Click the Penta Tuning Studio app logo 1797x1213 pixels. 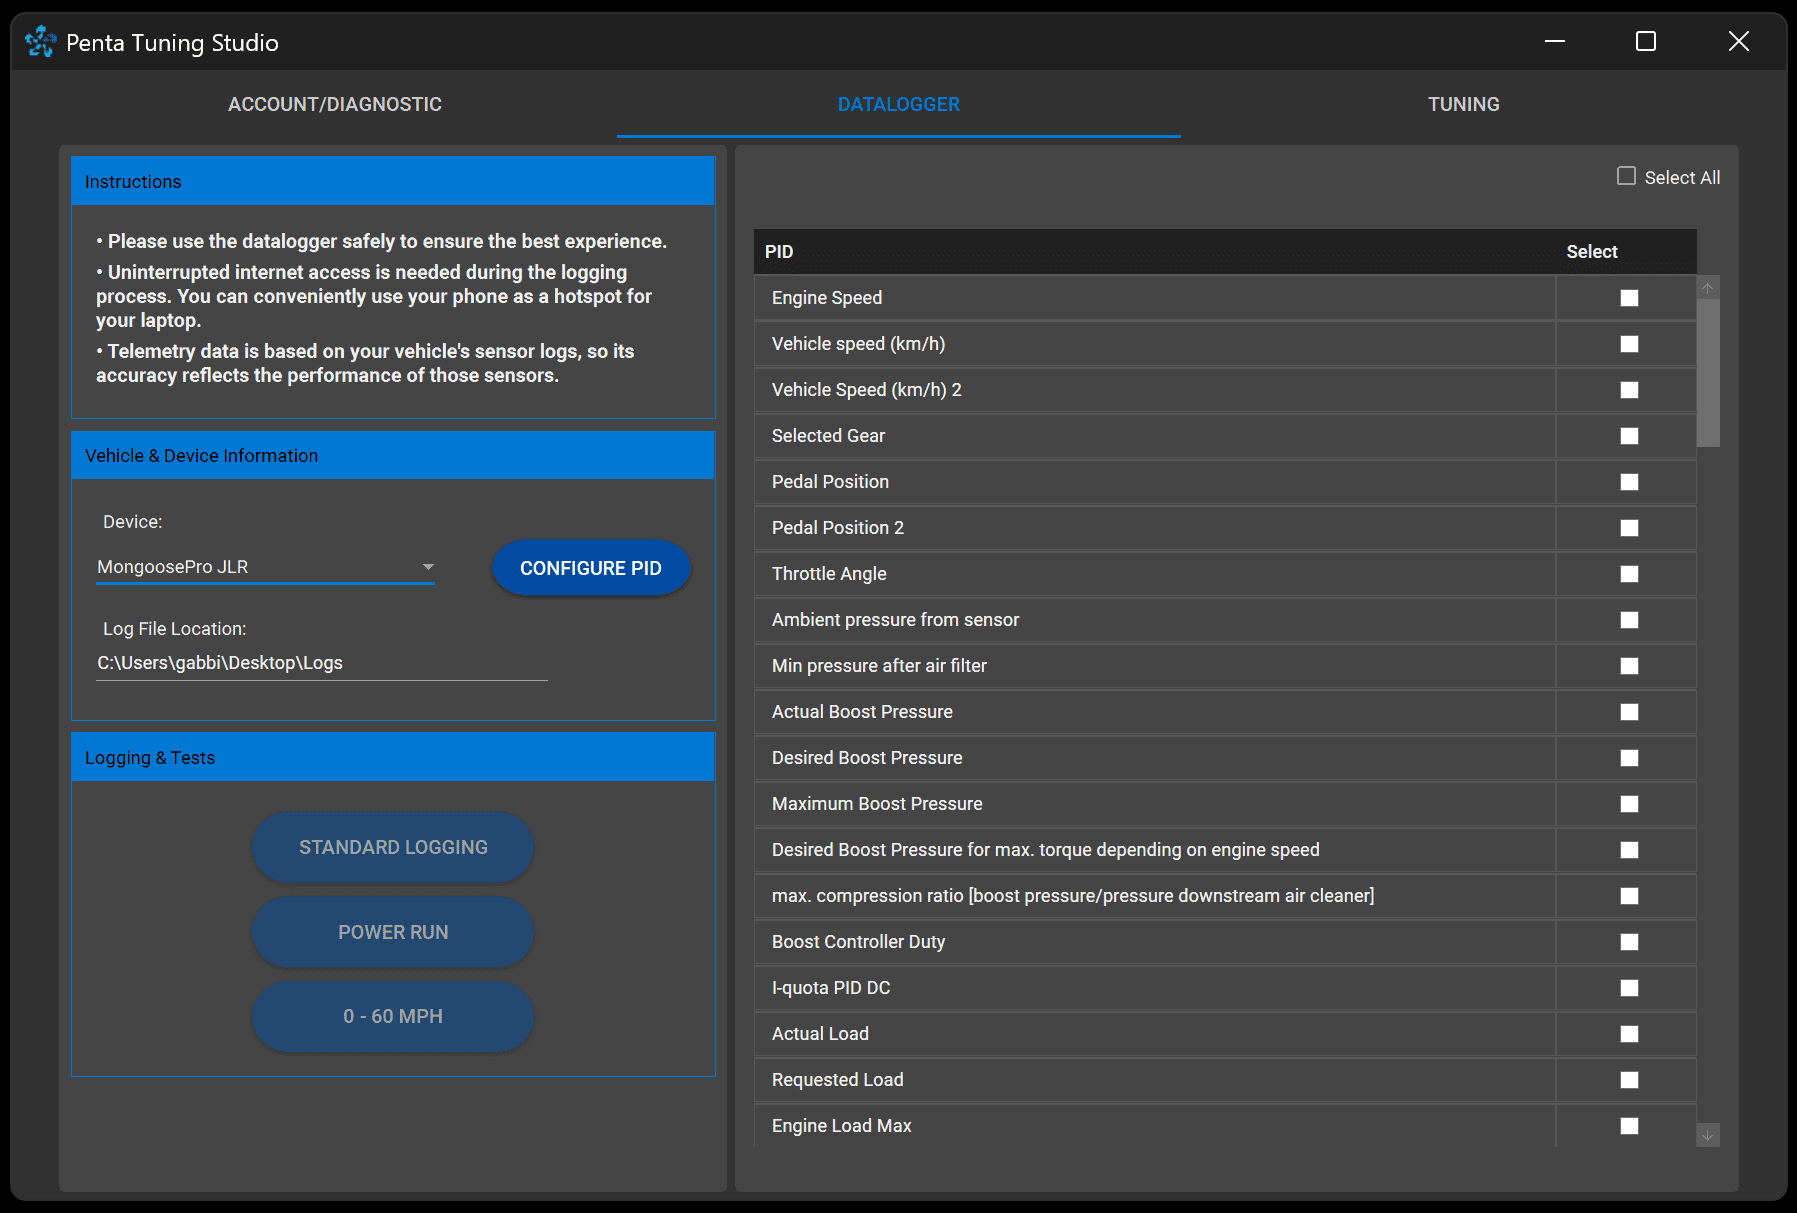tap(40, 42)
